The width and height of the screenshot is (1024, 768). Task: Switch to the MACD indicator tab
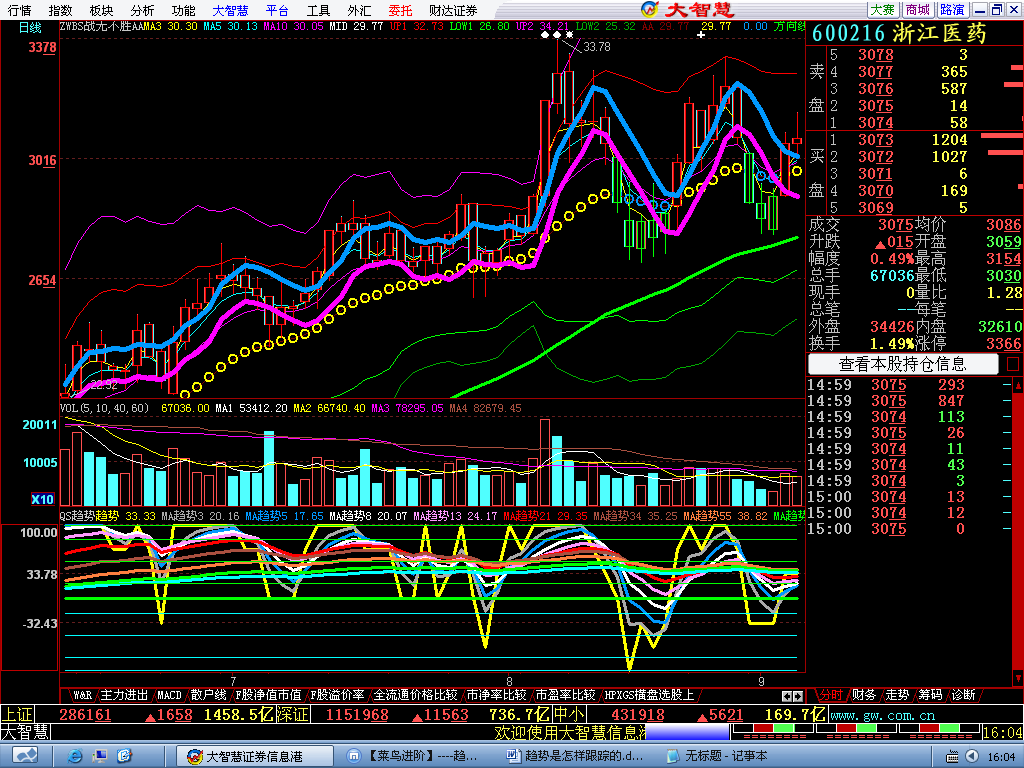[170, 695]
